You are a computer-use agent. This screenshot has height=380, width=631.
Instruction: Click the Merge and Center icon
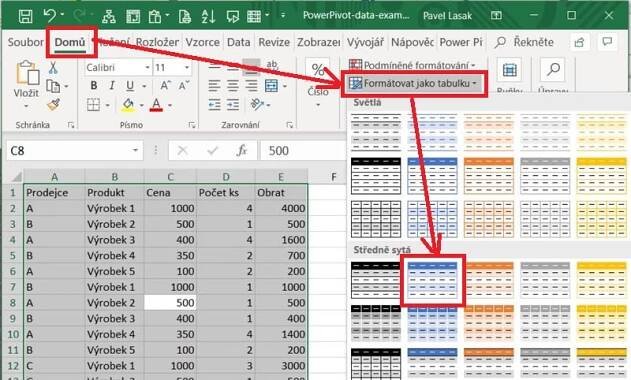(271, 85)
